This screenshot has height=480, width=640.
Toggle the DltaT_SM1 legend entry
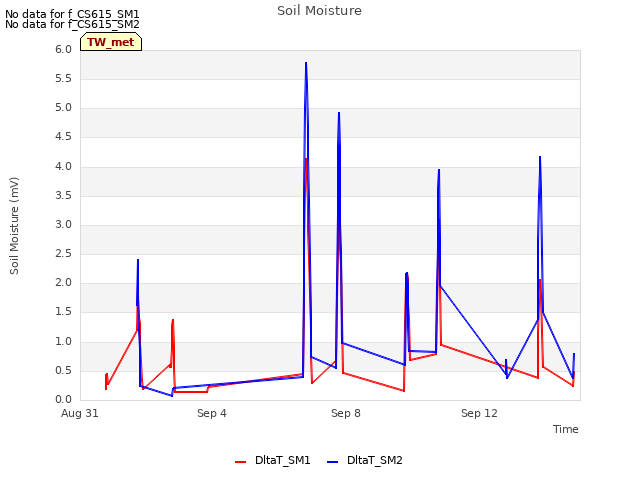coord(273,460)
